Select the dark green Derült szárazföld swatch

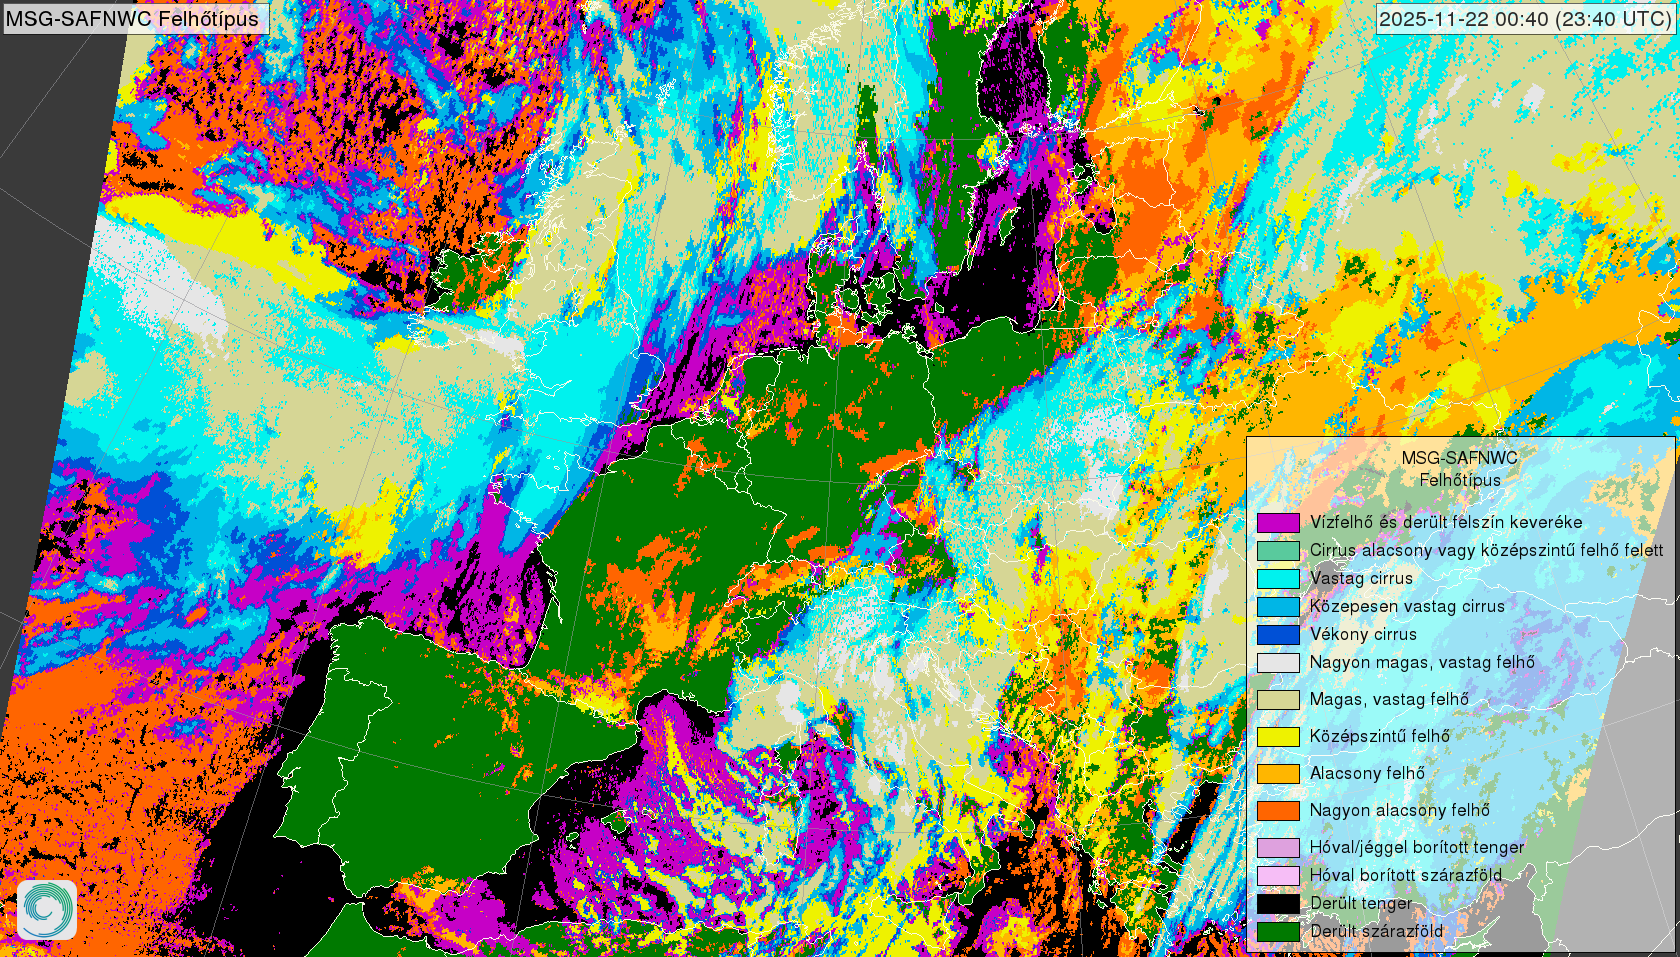tap(1277, 931)
